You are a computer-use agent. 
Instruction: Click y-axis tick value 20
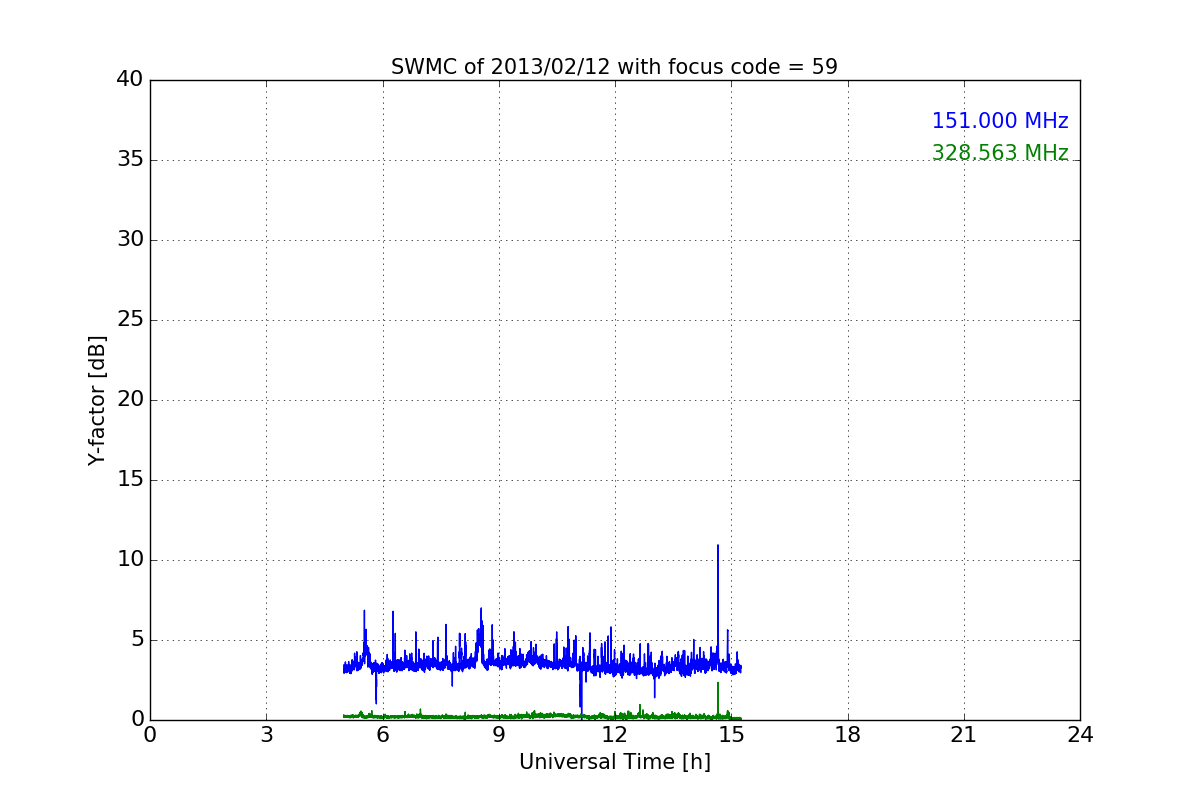click(x=130, y=400)
